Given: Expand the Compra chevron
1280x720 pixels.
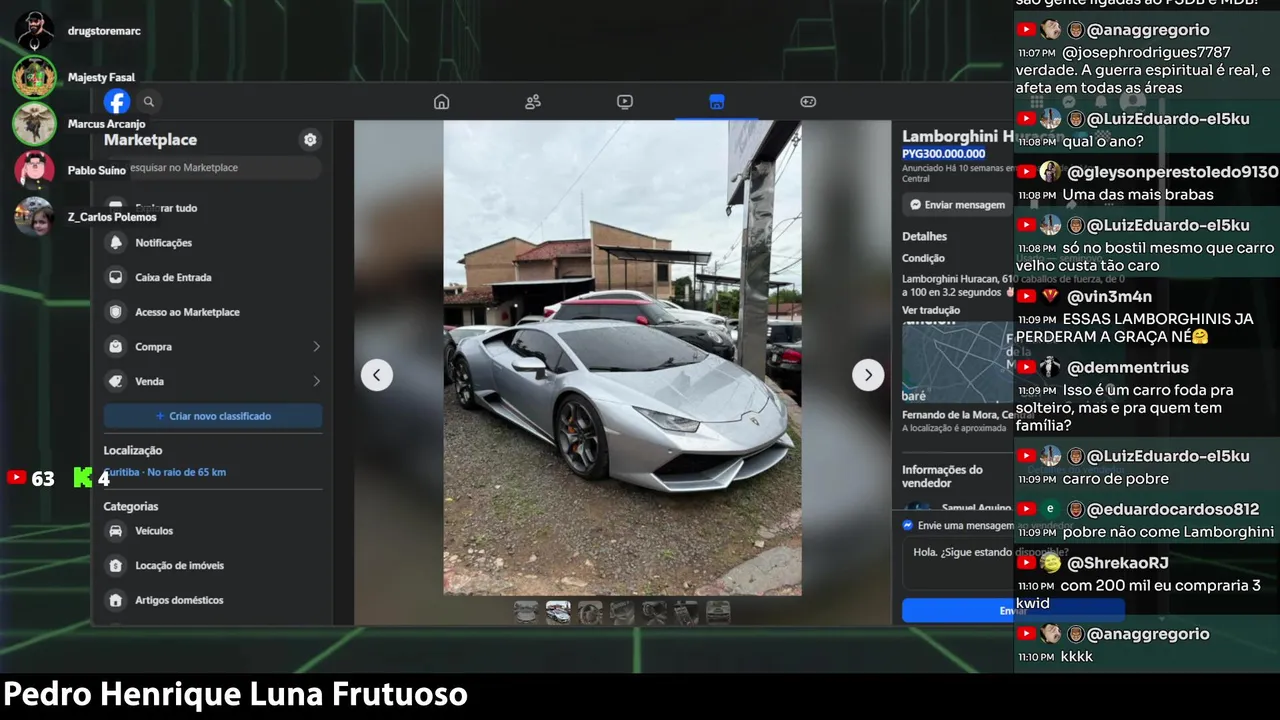Looking at the screenshot, I should coord(316,347).
